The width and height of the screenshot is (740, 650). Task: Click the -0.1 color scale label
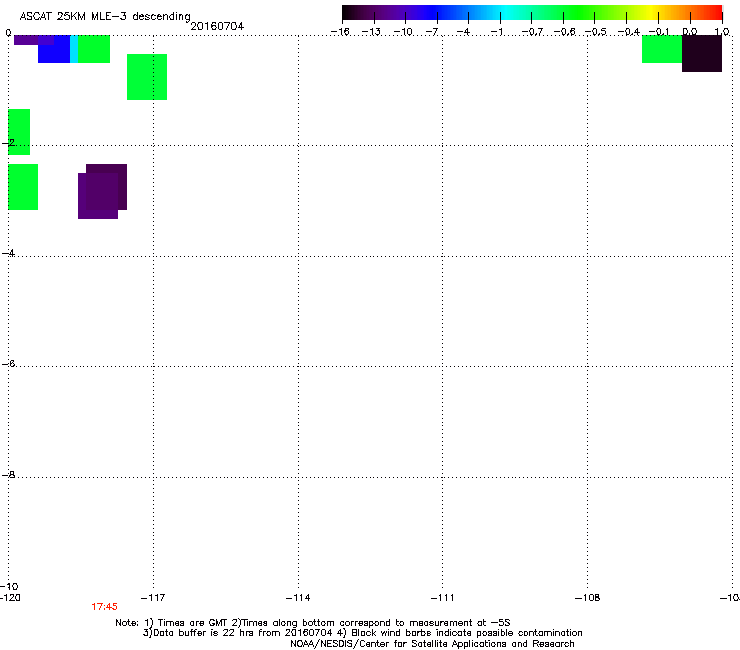pos(659,32)
